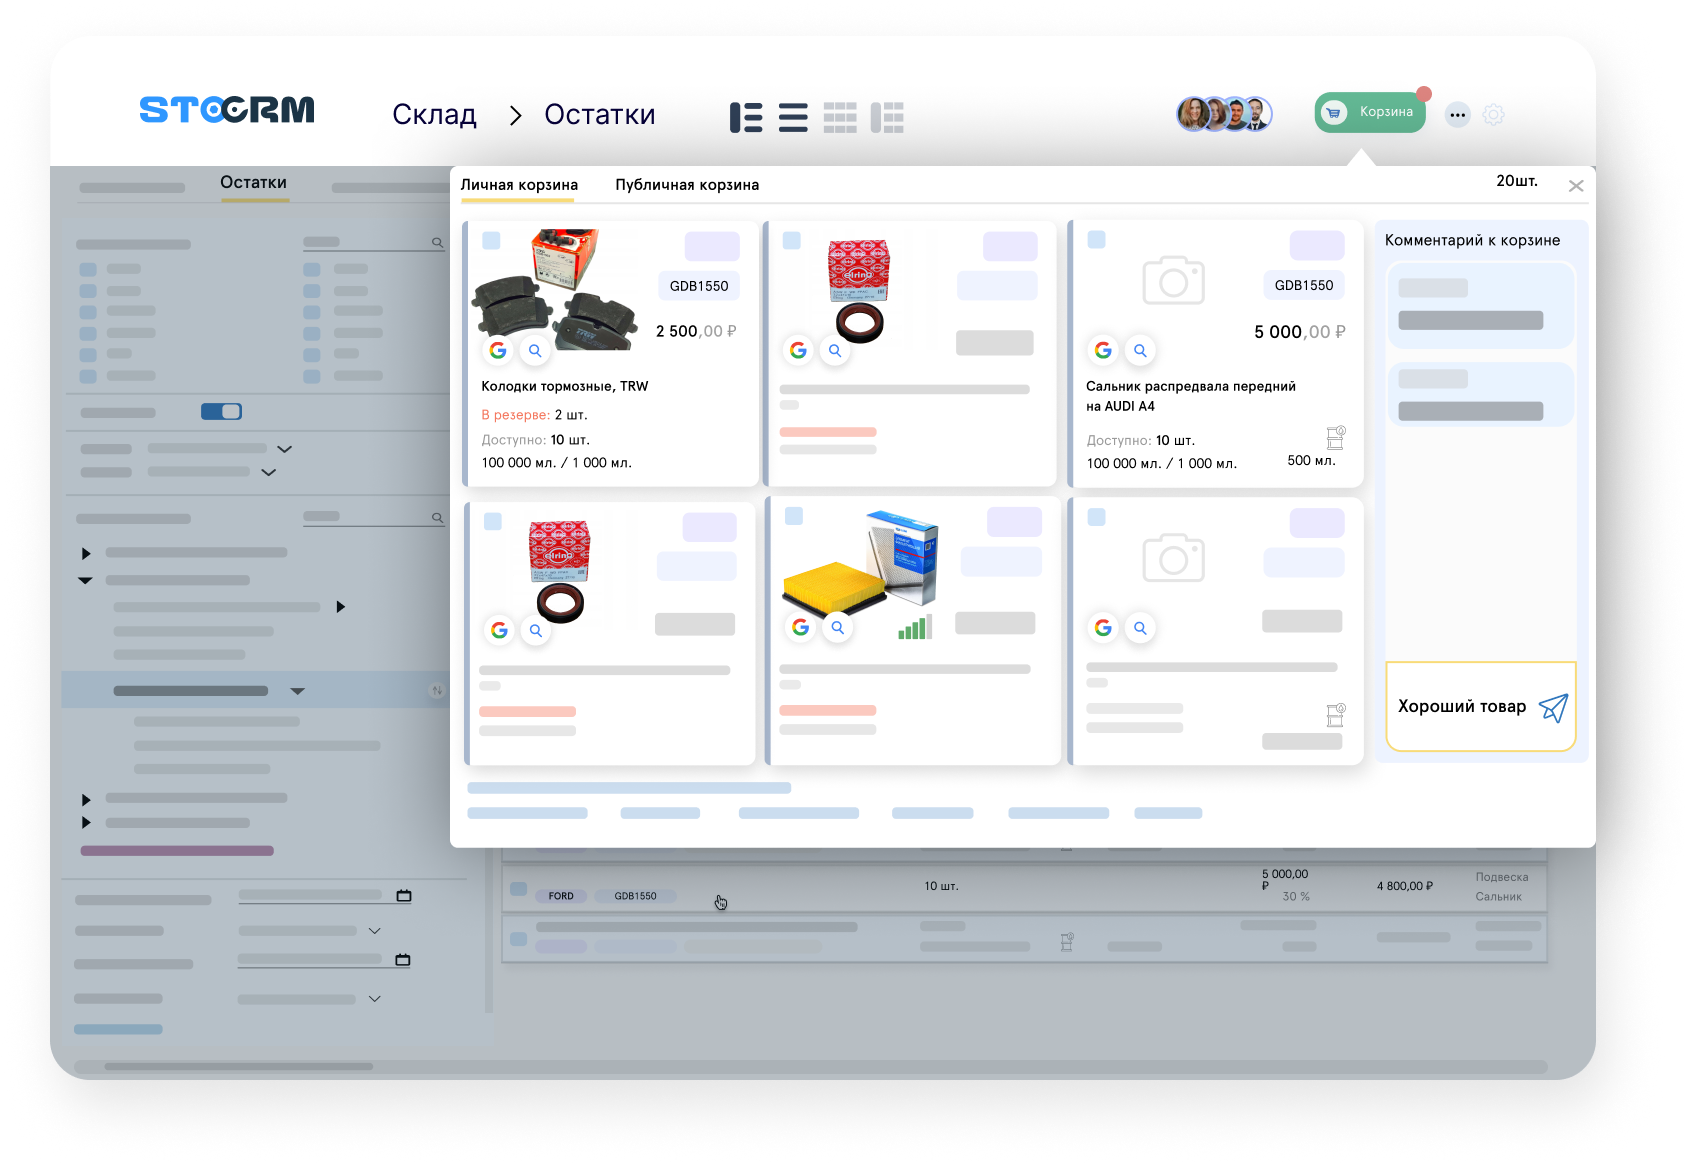Open the green Корзина cart button
The width and height of the screenshot is (1692, 1164).
[x=1370, y=112]
